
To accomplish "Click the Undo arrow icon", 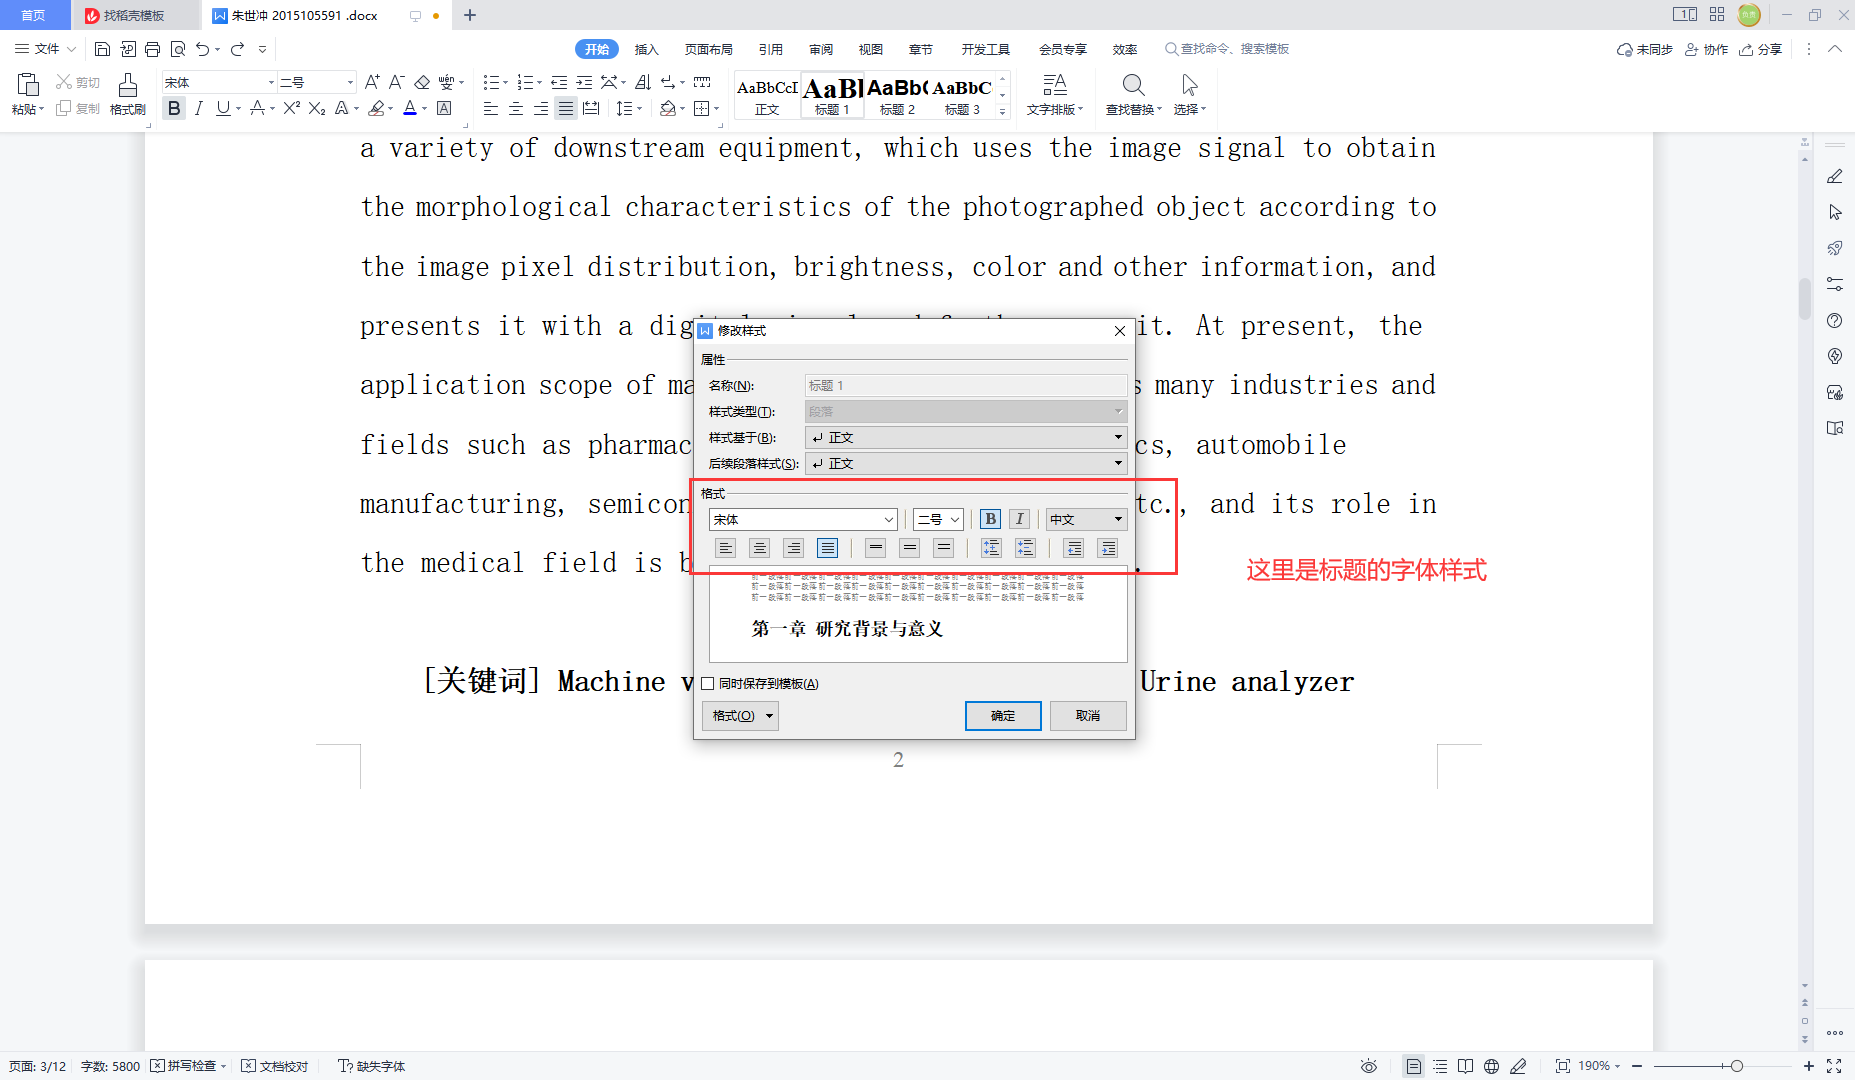I will coord(203,49).
